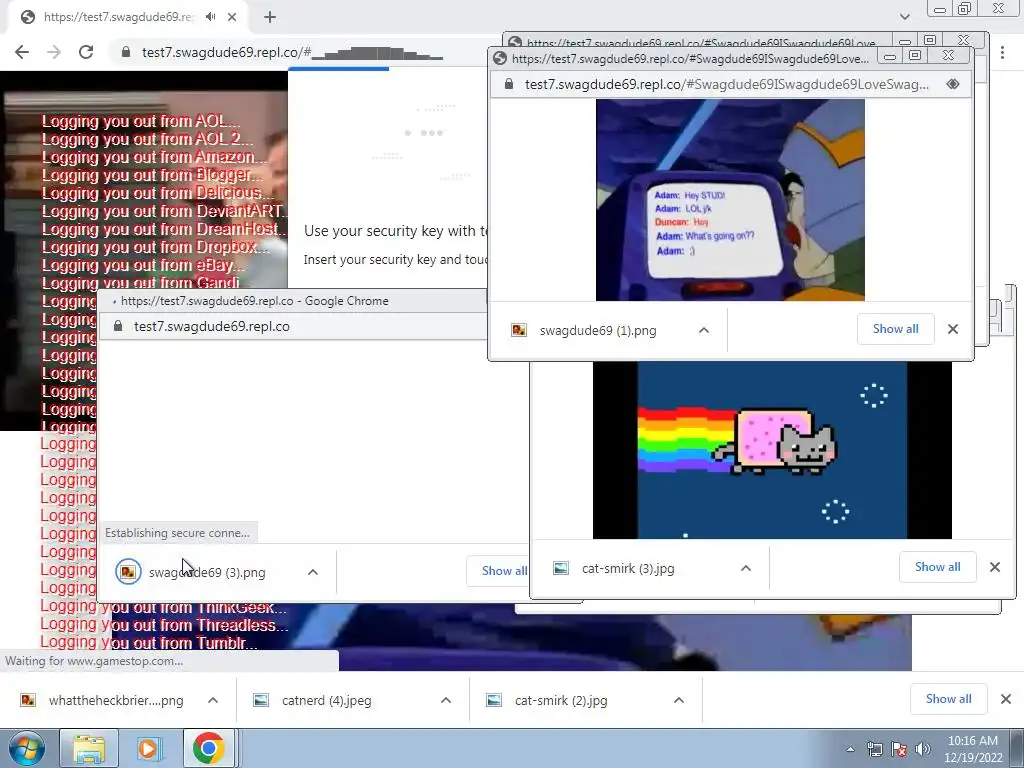Switch to Chrome via taskbar icon
The image size is (1024, 768).
208,748
